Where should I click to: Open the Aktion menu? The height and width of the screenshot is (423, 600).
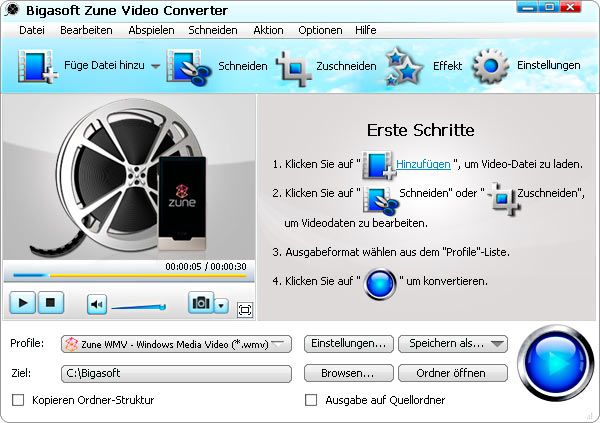tap(268, 30)
